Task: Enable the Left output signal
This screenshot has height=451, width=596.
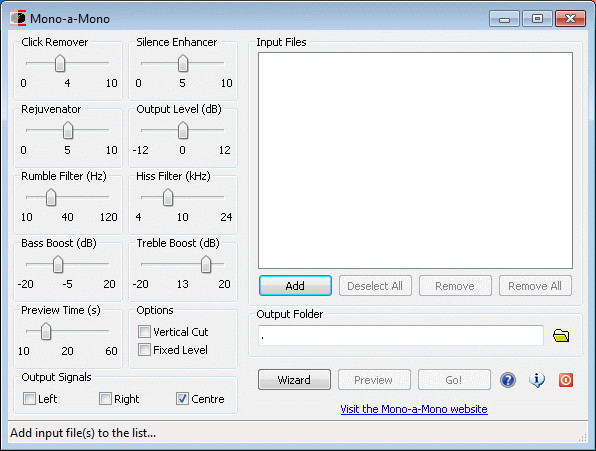Action: [29, 399]
